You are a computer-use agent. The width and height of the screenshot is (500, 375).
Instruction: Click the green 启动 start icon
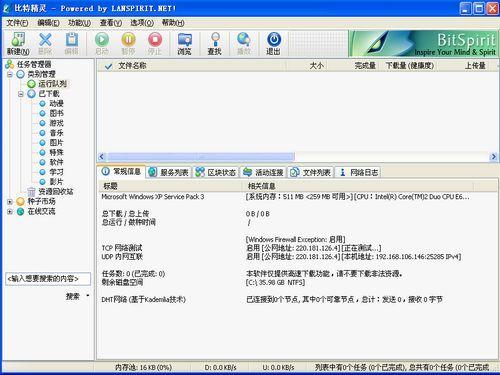coord(102,43)
